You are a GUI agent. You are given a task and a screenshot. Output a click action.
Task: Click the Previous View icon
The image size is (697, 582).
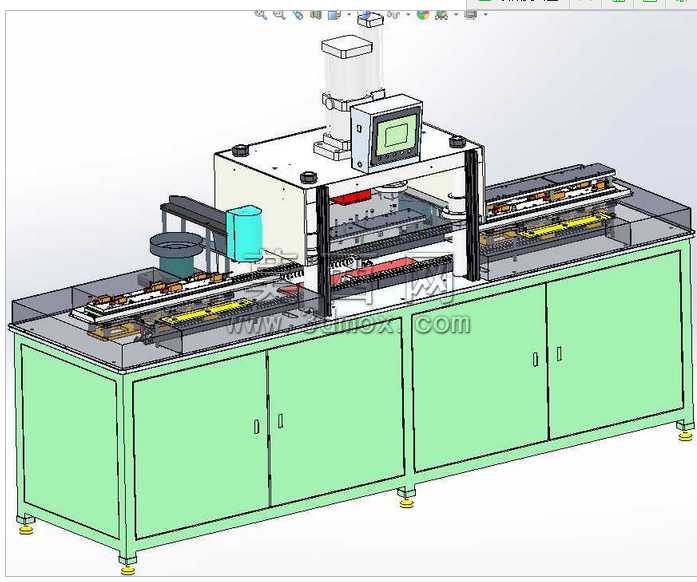(298, 15)
